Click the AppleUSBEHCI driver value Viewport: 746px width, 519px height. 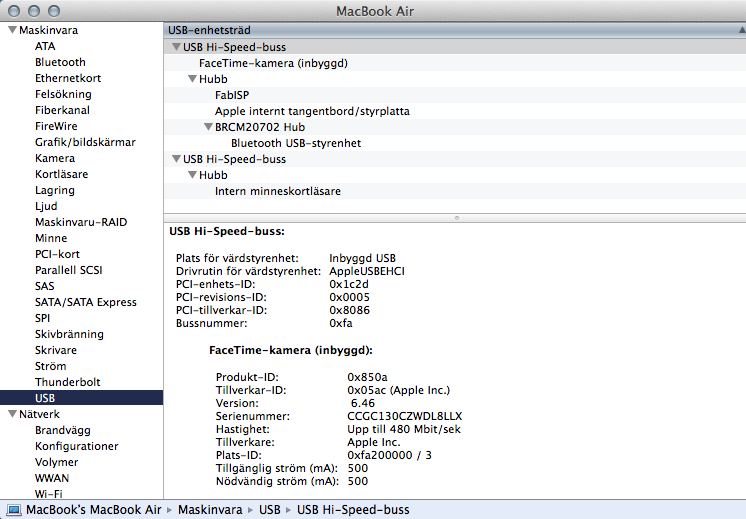[x=367, y=271]
